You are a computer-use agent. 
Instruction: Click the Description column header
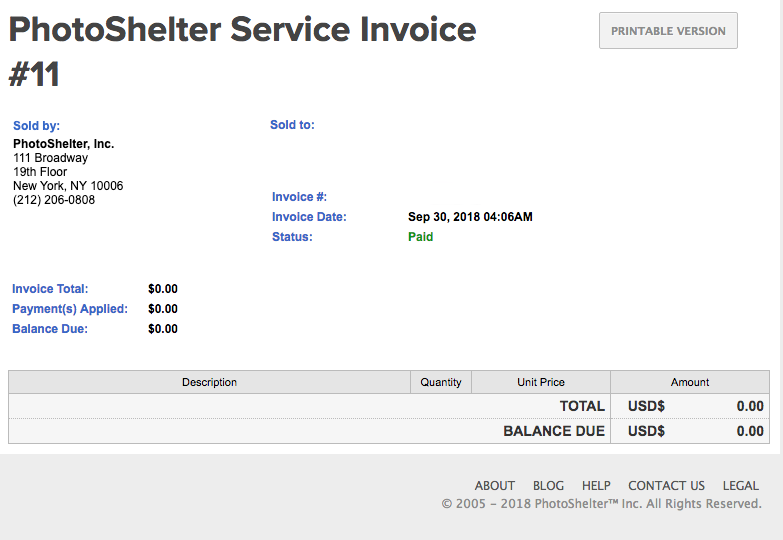tap(209, 382)
